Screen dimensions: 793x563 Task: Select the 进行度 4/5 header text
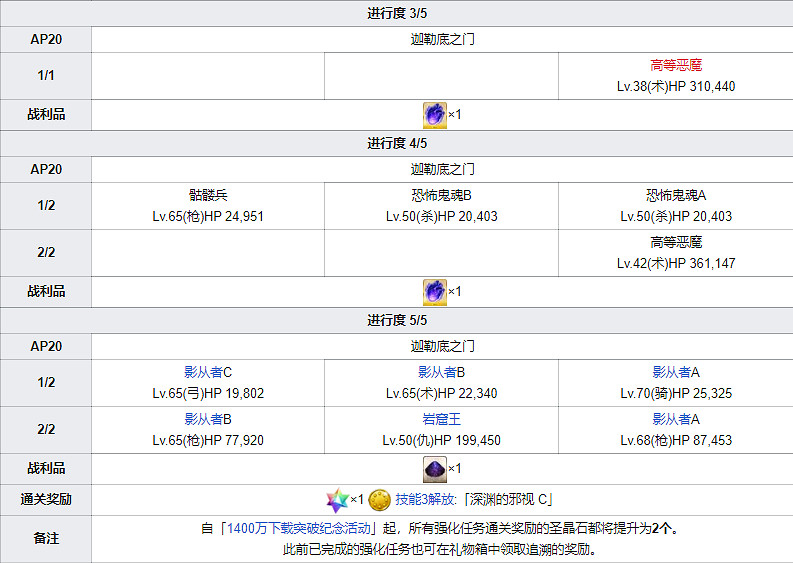[x=397, y=144]
